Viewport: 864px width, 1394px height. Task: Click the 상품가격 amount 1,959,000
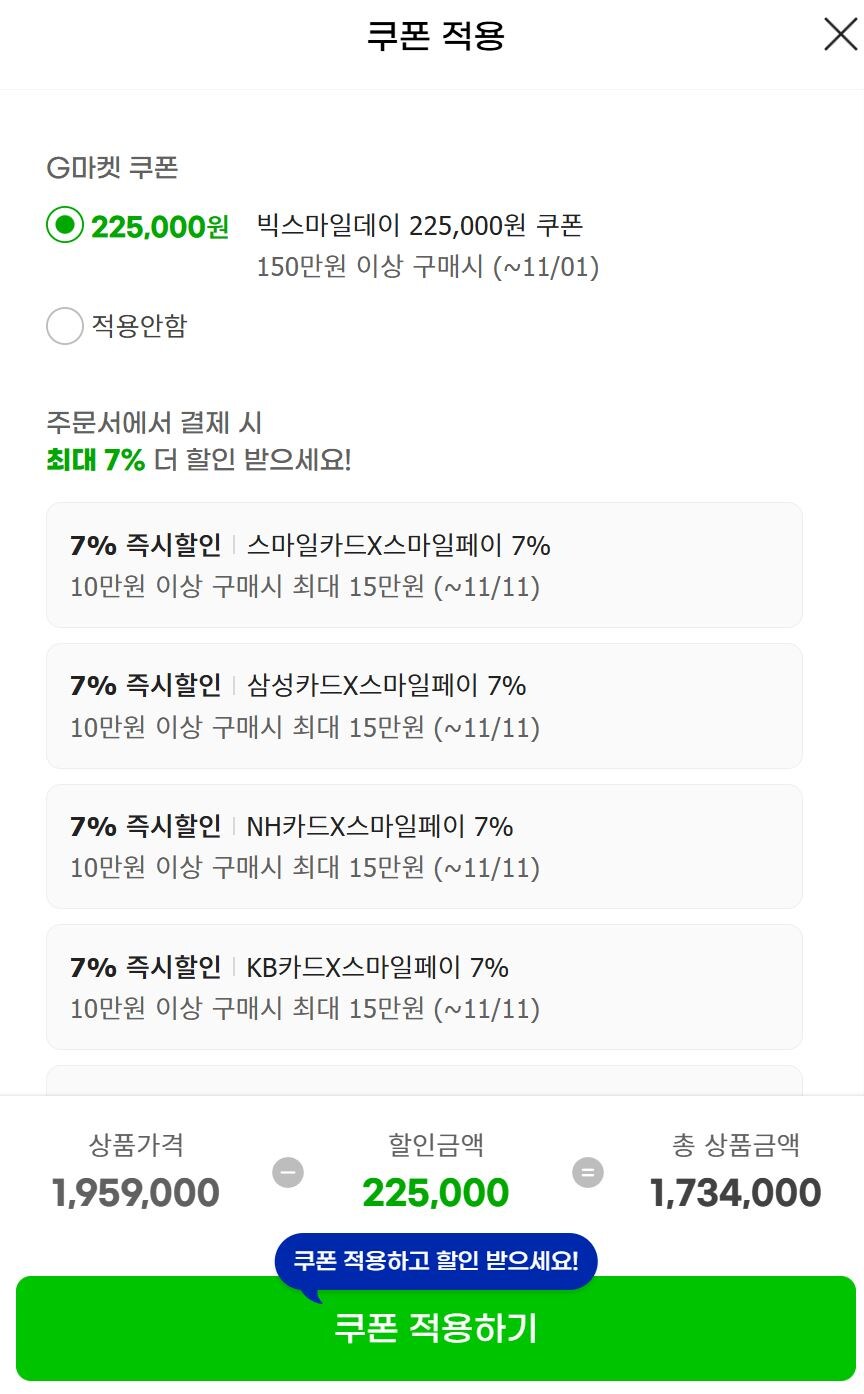click(x=136, y=1192)
